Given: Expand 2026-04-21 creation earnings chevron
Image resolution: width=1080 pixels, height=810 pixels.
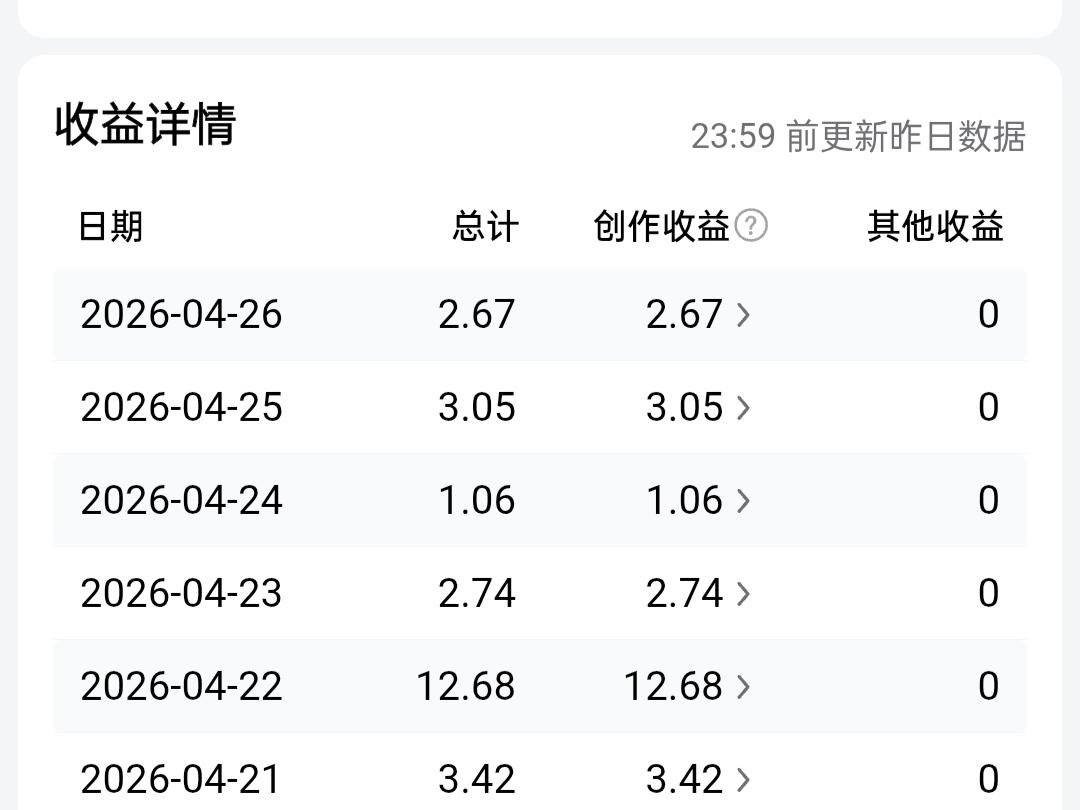Looking at the screenshot, I should tap(743, 780).
